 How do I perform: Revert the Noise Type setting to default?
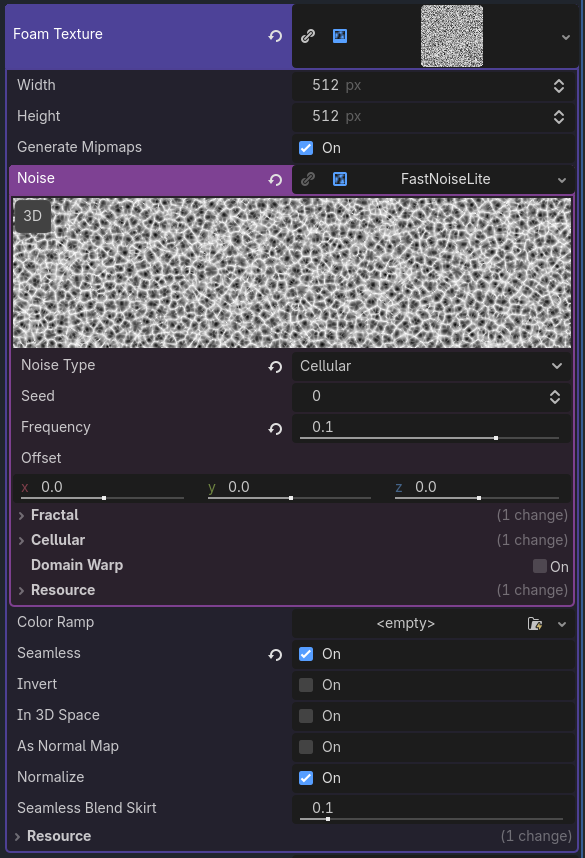[x=274, y=366]
